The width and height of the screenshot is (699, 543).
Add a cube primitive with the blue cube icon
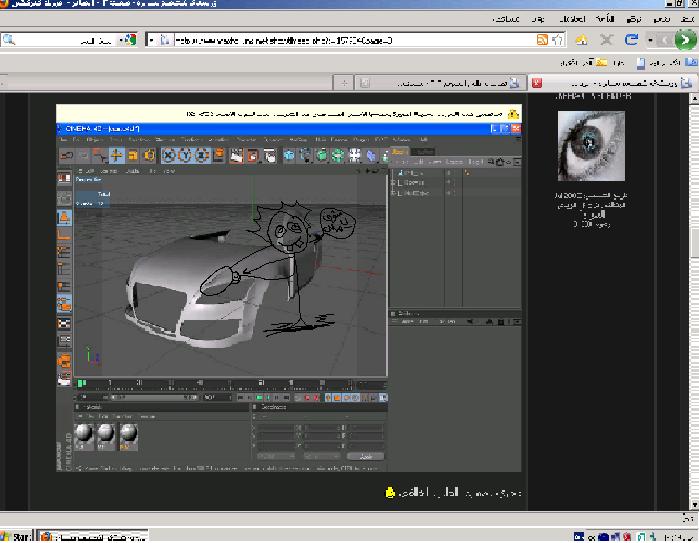pos(289,156)
